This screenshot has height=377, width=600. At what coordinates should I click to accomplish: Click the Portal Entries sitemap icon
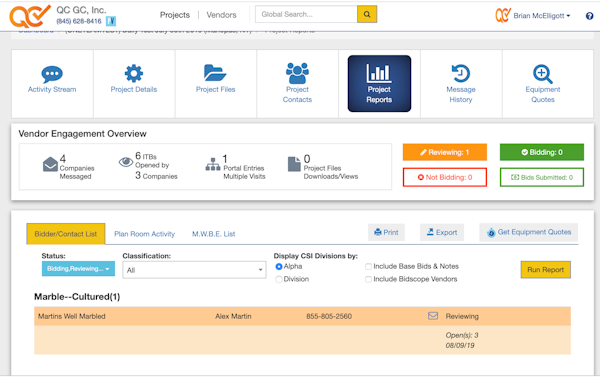pos(213,164)
